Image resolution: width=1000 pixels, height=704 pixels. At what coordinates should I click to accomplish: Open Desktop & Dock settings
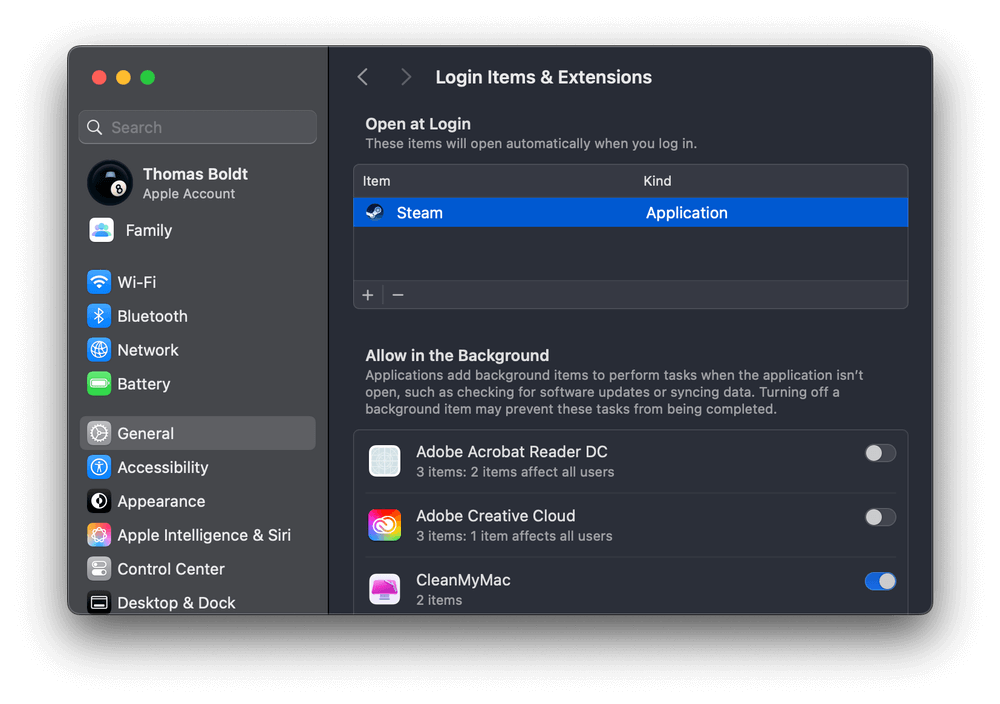[198, 603]
